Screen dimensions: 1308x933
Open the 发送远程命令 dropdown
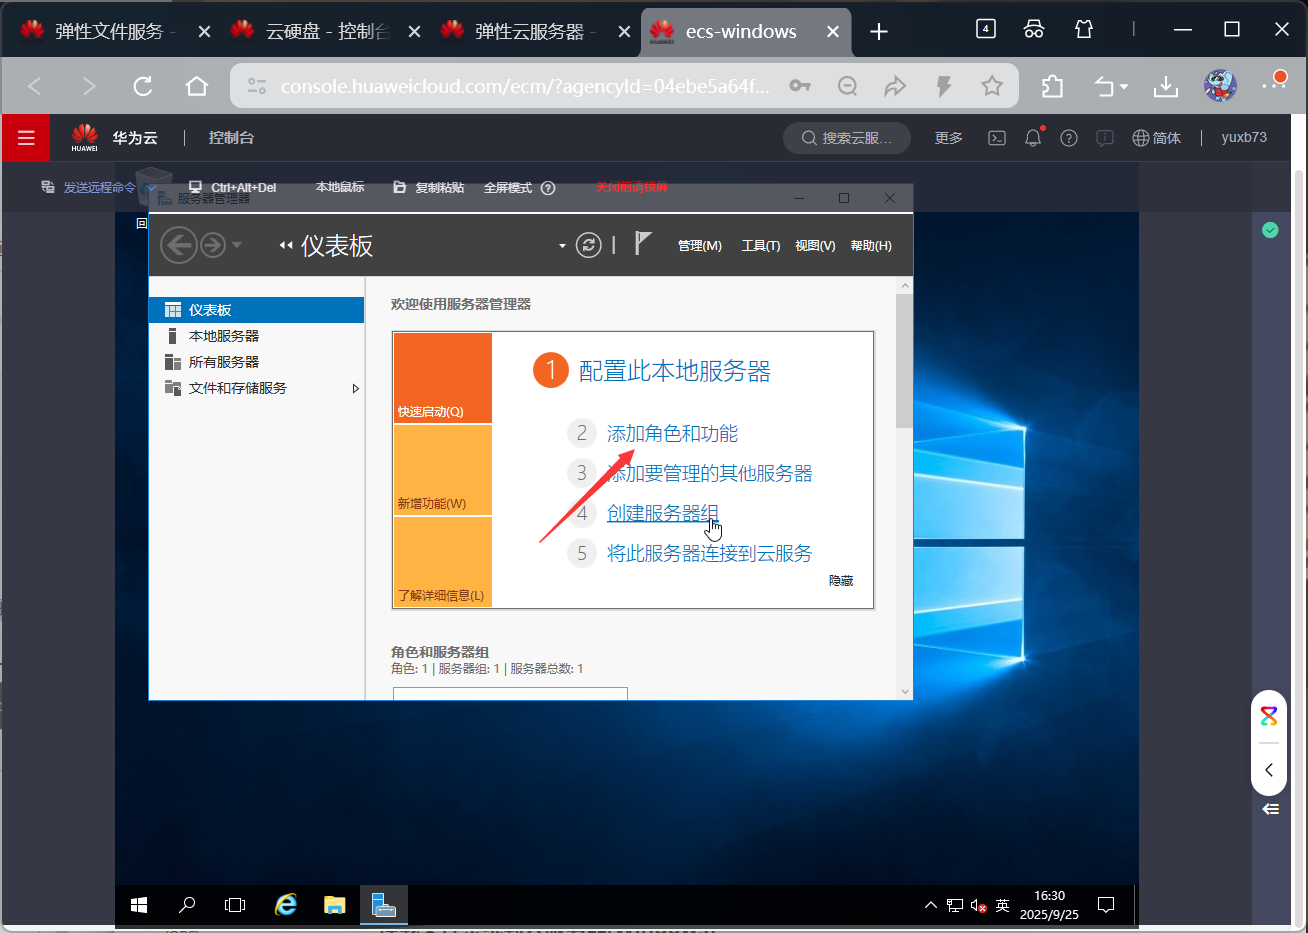(x=98, y=187)
